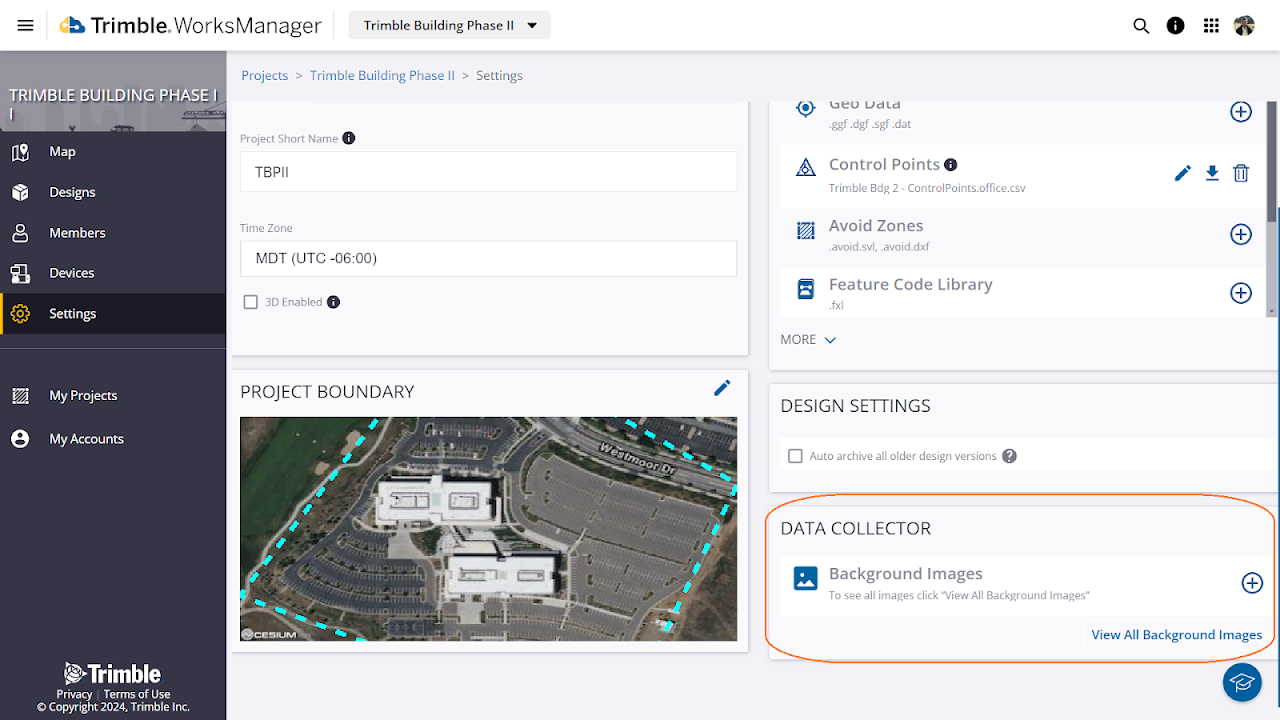The image size is (1280, 720).
Task: Enable the 3D Enabled checkbox
Action: (x=251, y=302)
